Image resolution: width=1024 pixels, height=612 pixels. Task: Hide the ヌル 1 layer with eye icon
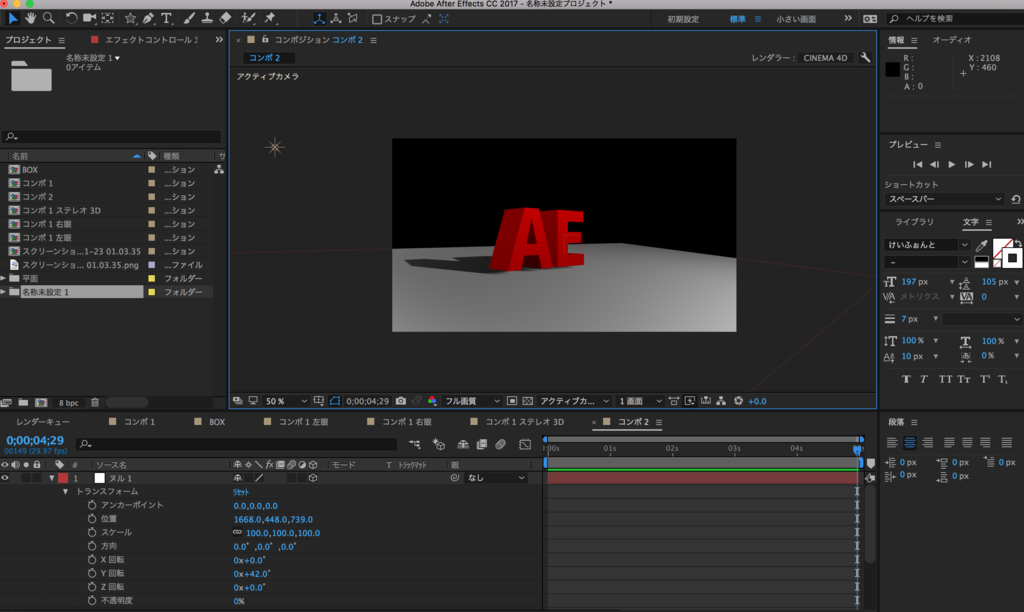coord(5,478)
